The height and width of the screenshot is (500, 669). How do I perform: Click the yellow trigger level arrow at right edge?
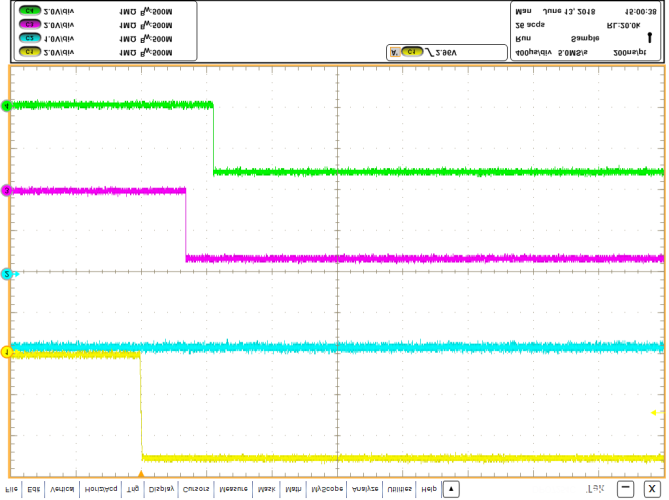click(x=656, y=412)
